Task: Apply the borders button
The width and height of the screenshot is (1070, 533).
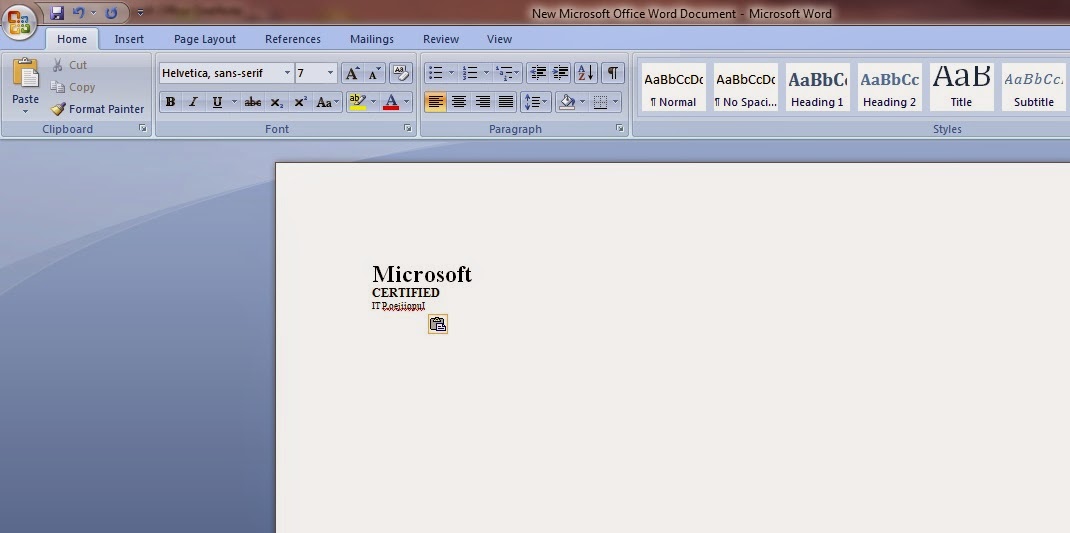Action: (601, 102)
